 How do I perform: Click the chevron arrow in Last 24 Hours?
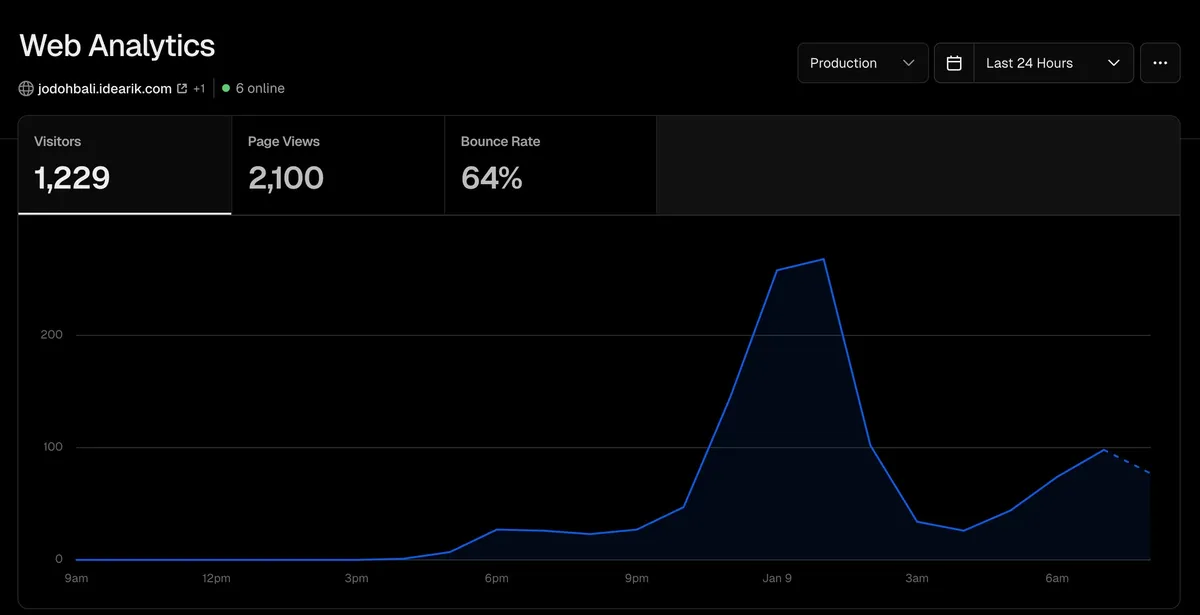1113,63
